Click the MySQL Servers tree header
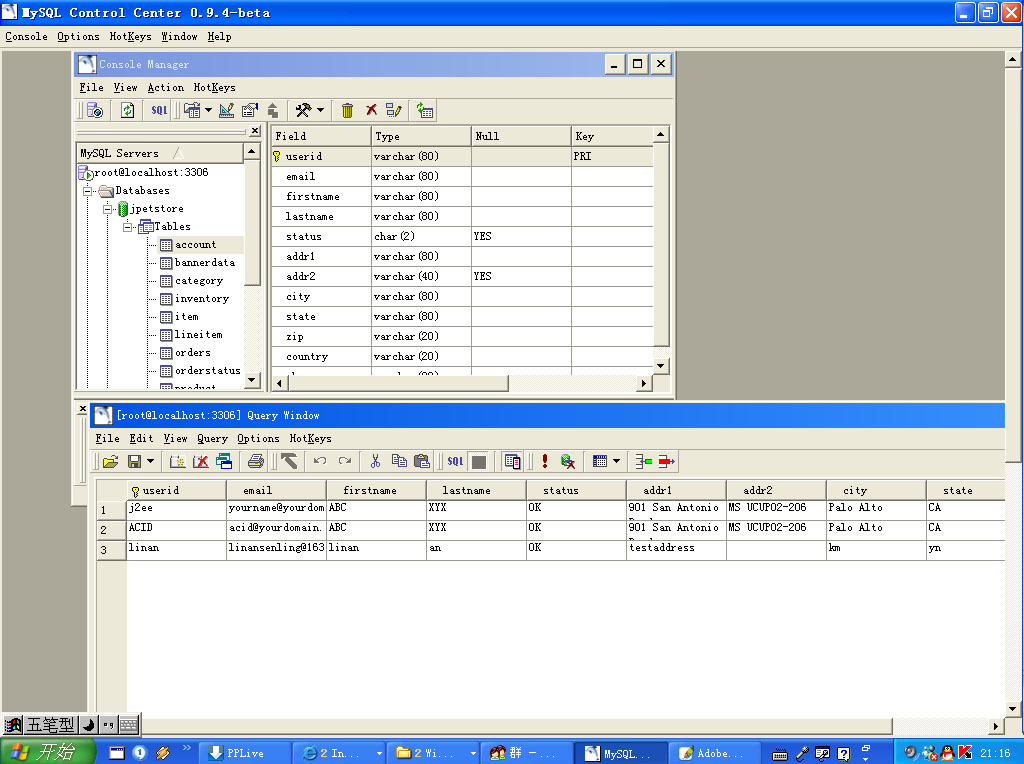Image resolution: width=1024 pixels, height=764 pixels. tap(160, 153)
